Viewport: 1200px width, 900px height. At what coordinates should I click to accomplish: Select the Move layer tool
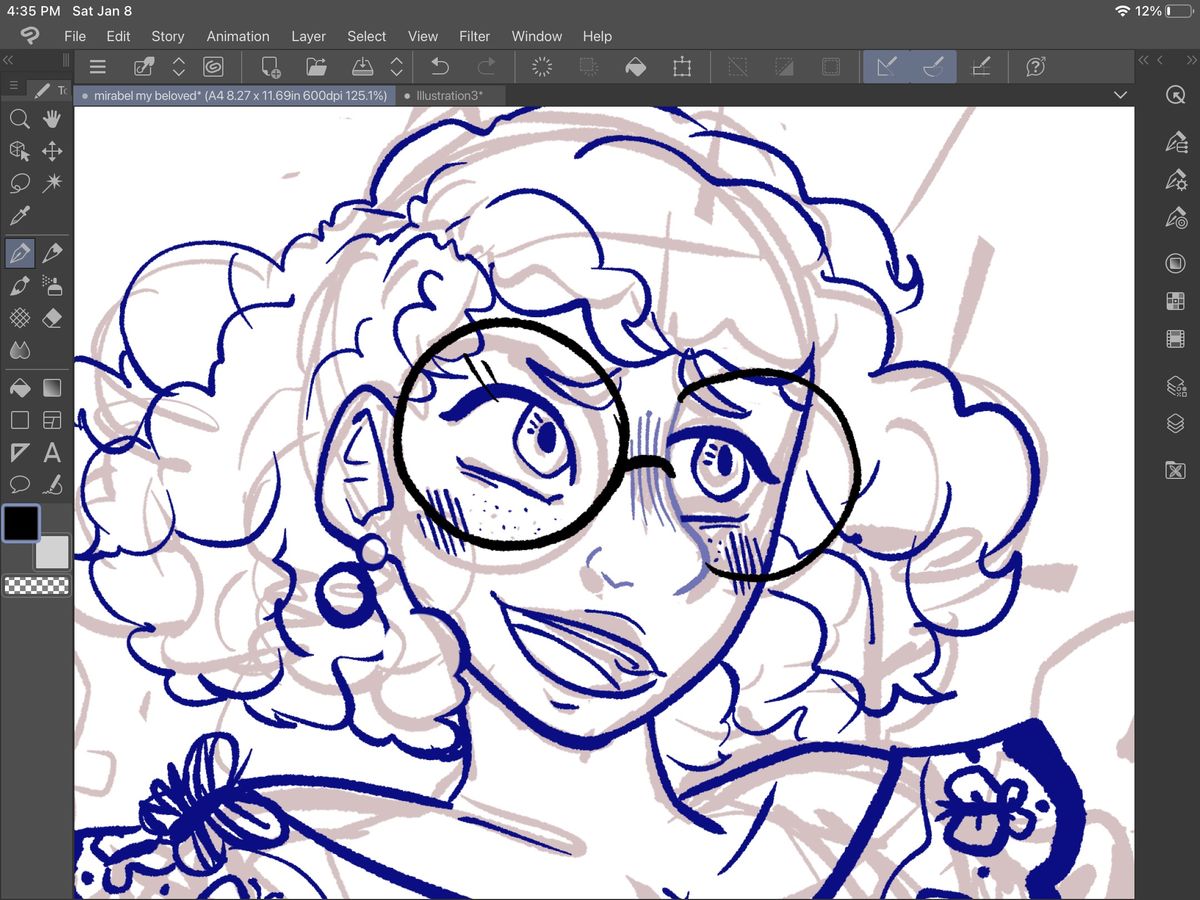[52, 151]
